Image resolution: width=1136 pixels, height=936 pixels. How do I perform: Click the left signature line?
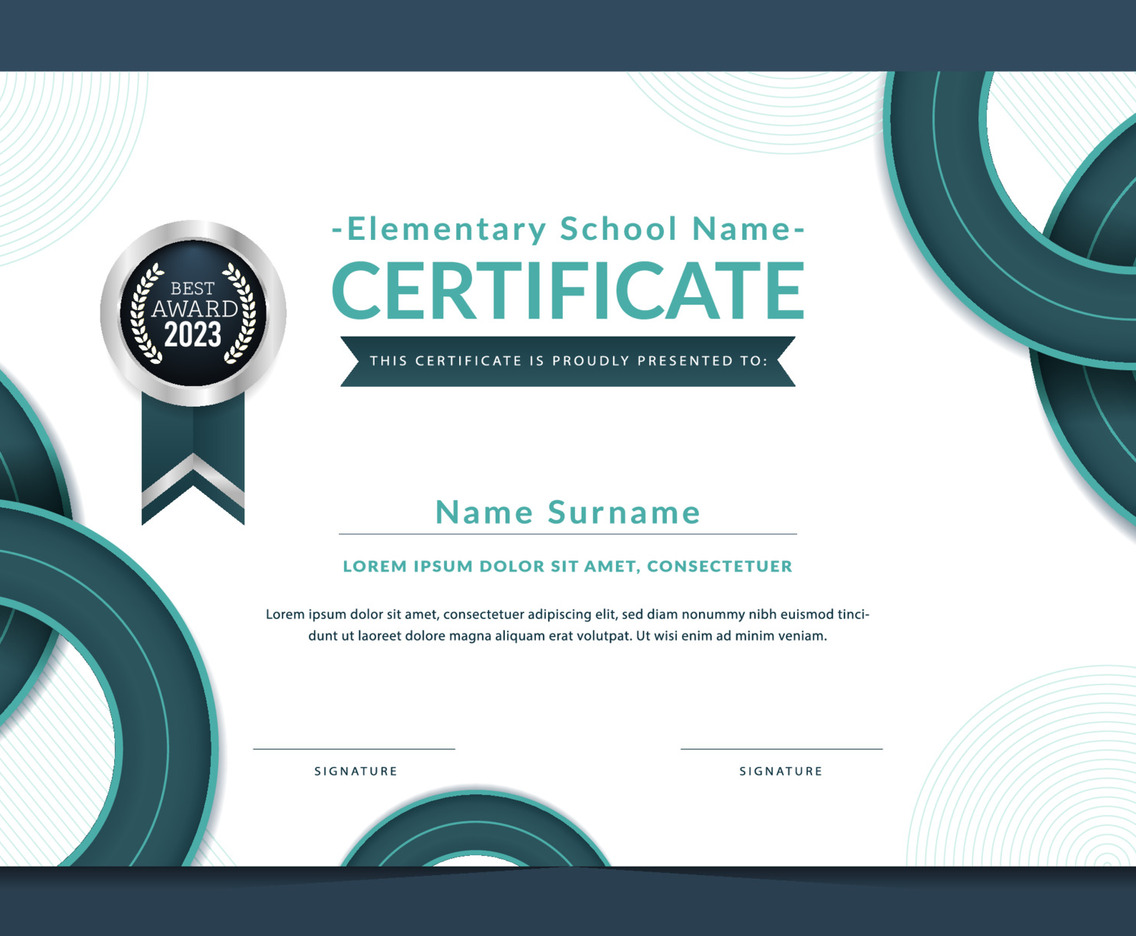click(354, 748)
